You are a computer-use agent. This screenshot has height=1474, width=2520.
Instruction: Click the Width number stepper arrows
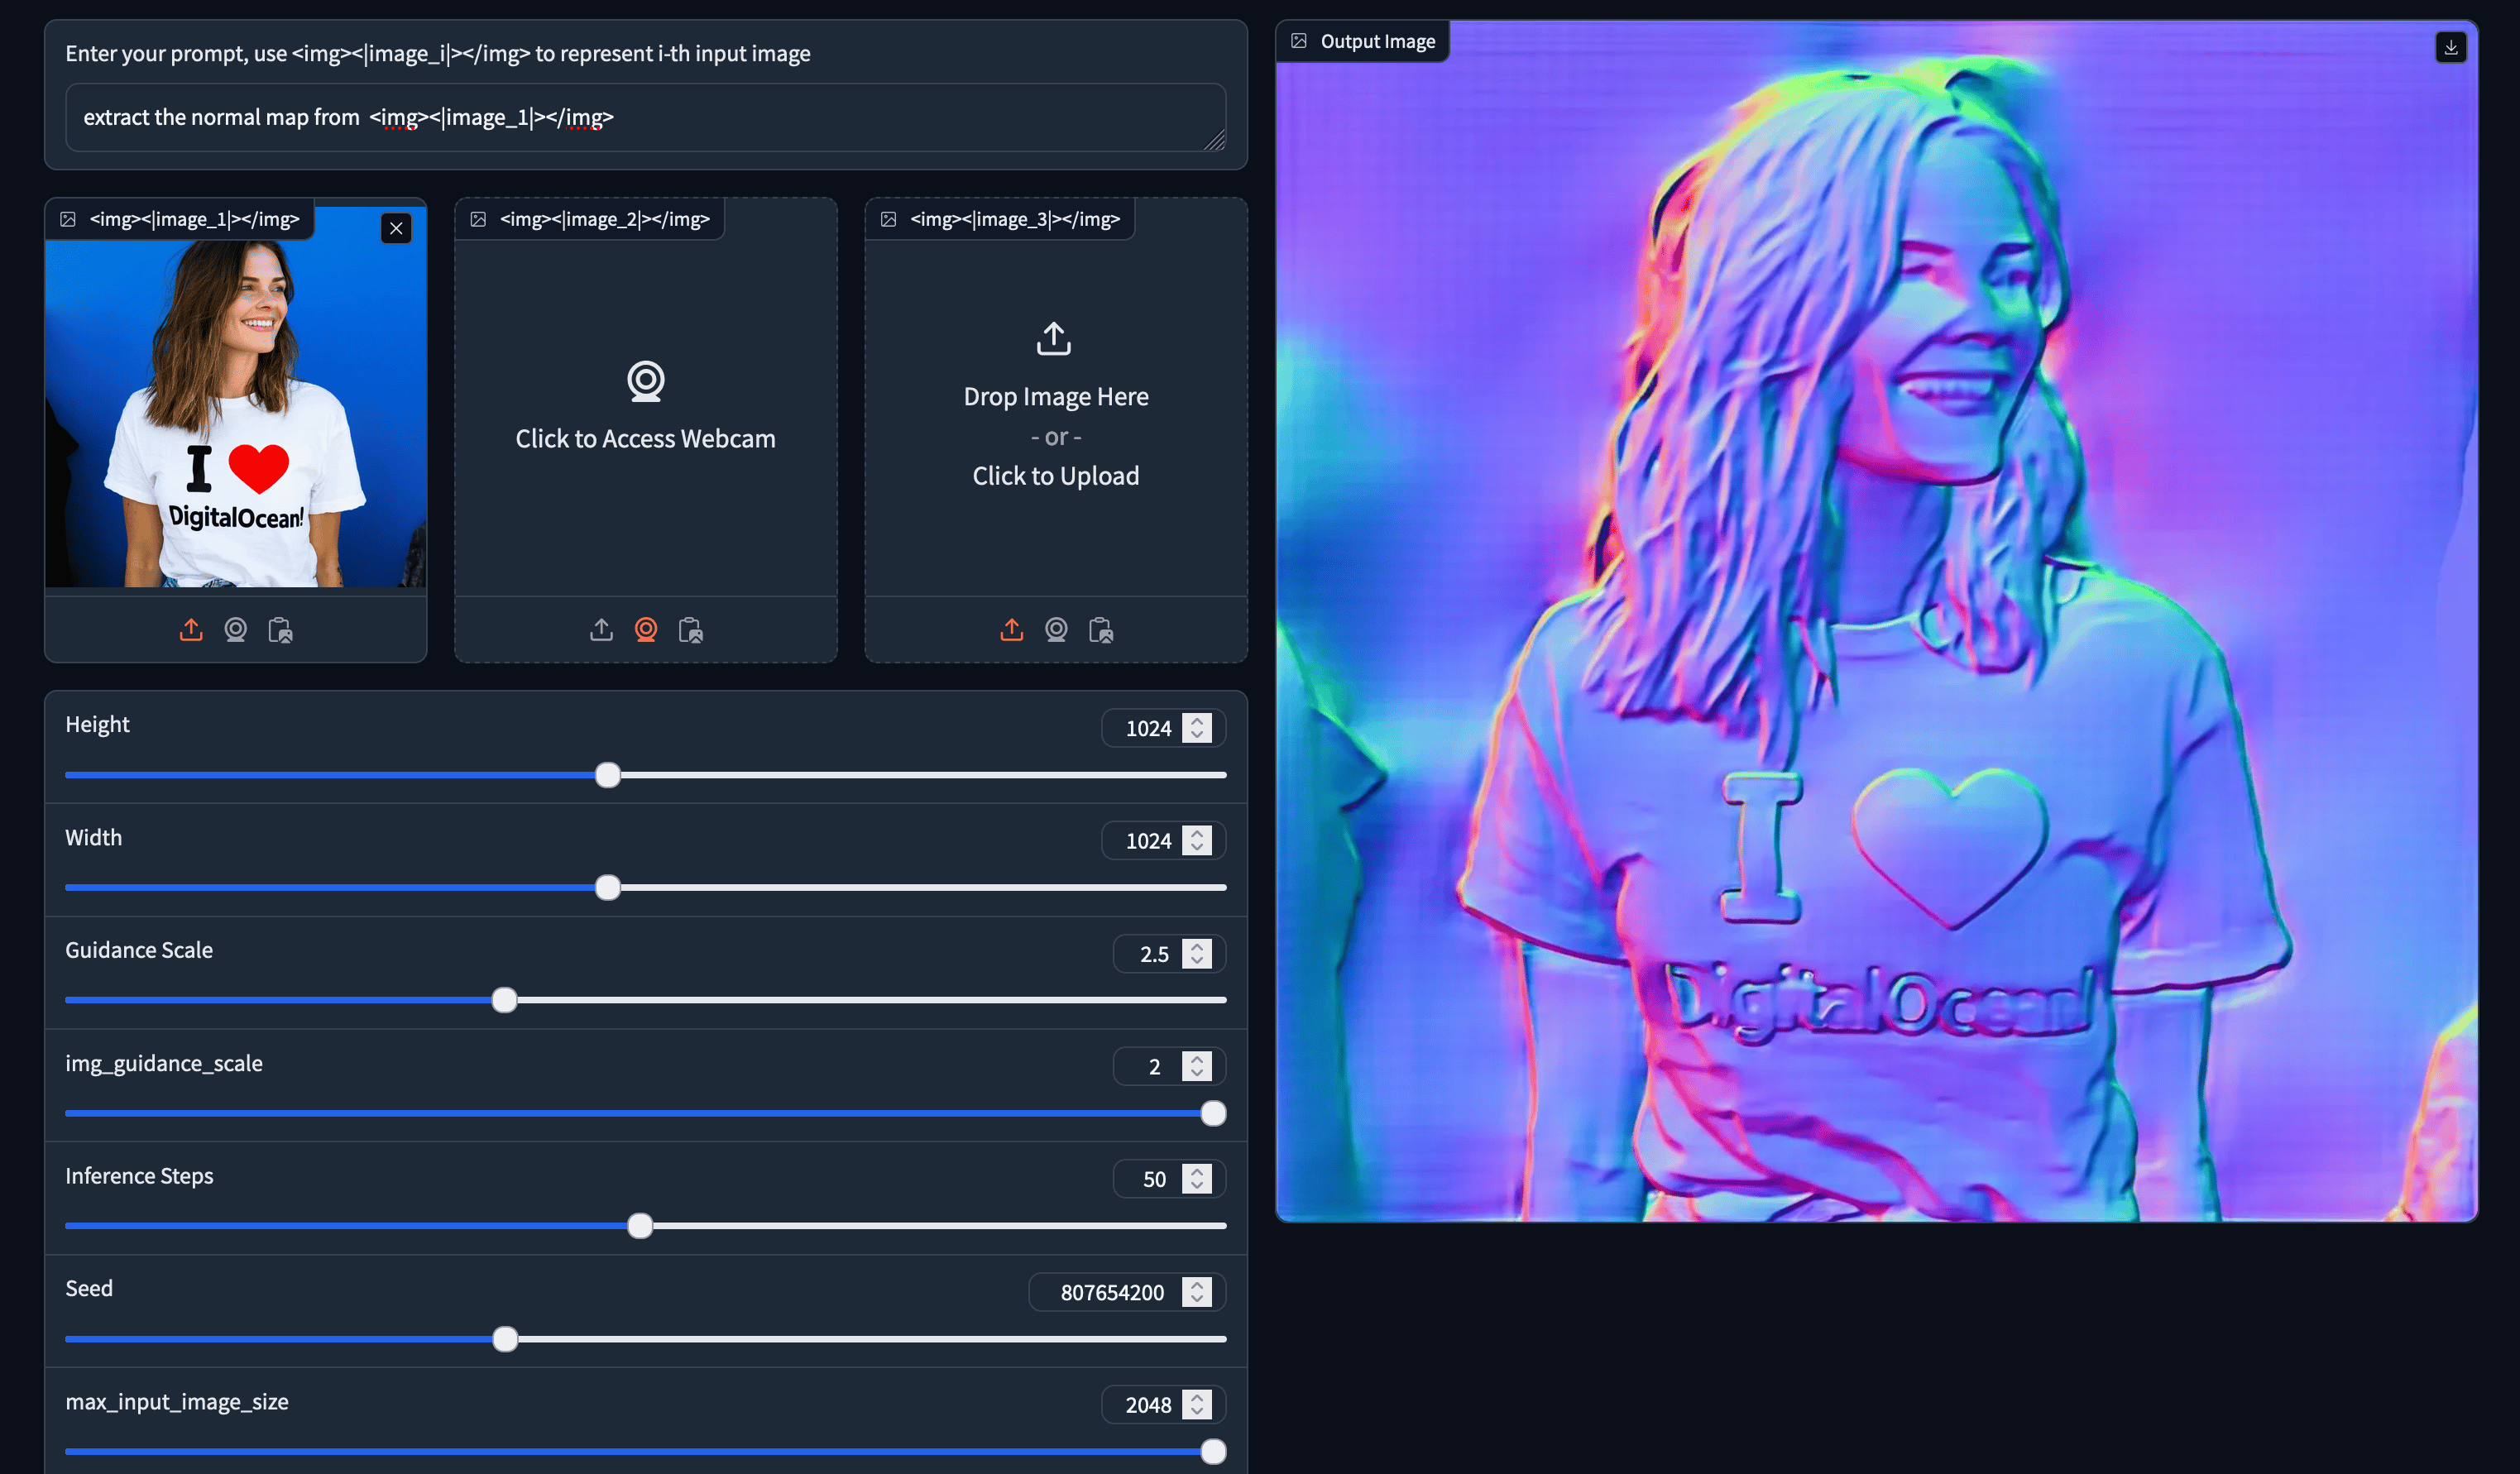[1197, 841]
